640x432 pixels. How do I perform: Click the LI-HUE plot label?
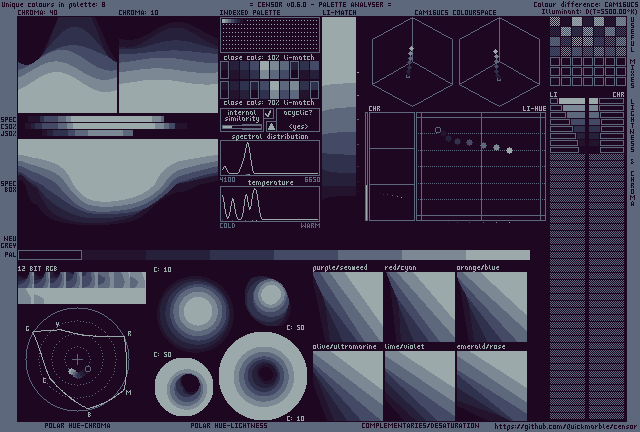534,109
